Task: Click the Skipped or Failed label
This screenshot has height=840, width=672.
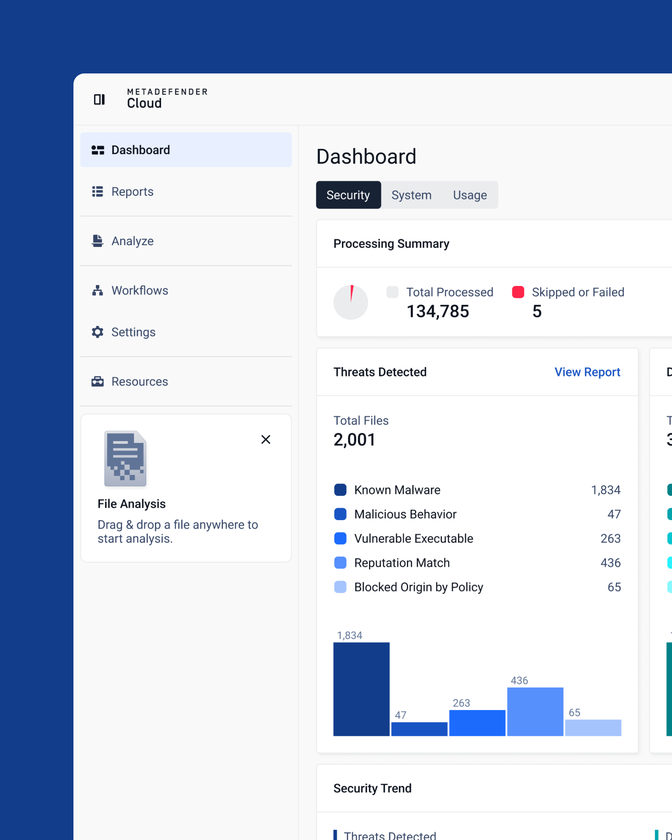Action: point(578,292)
